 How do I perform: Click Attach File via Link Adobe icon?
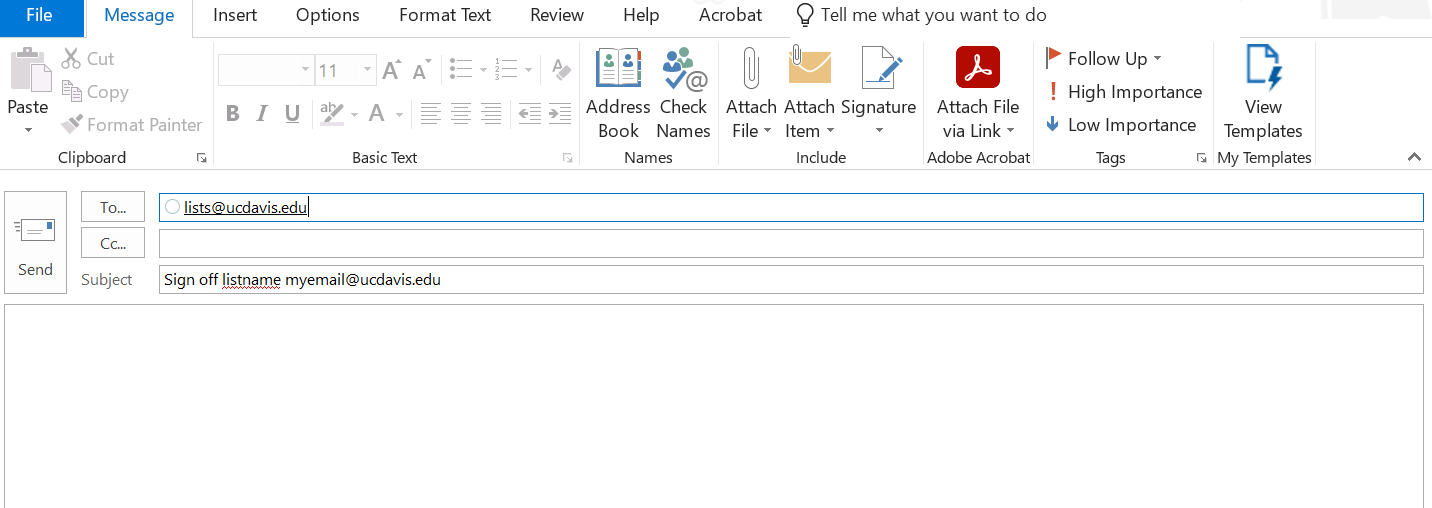pyautogui.click(x=977, y=69)
